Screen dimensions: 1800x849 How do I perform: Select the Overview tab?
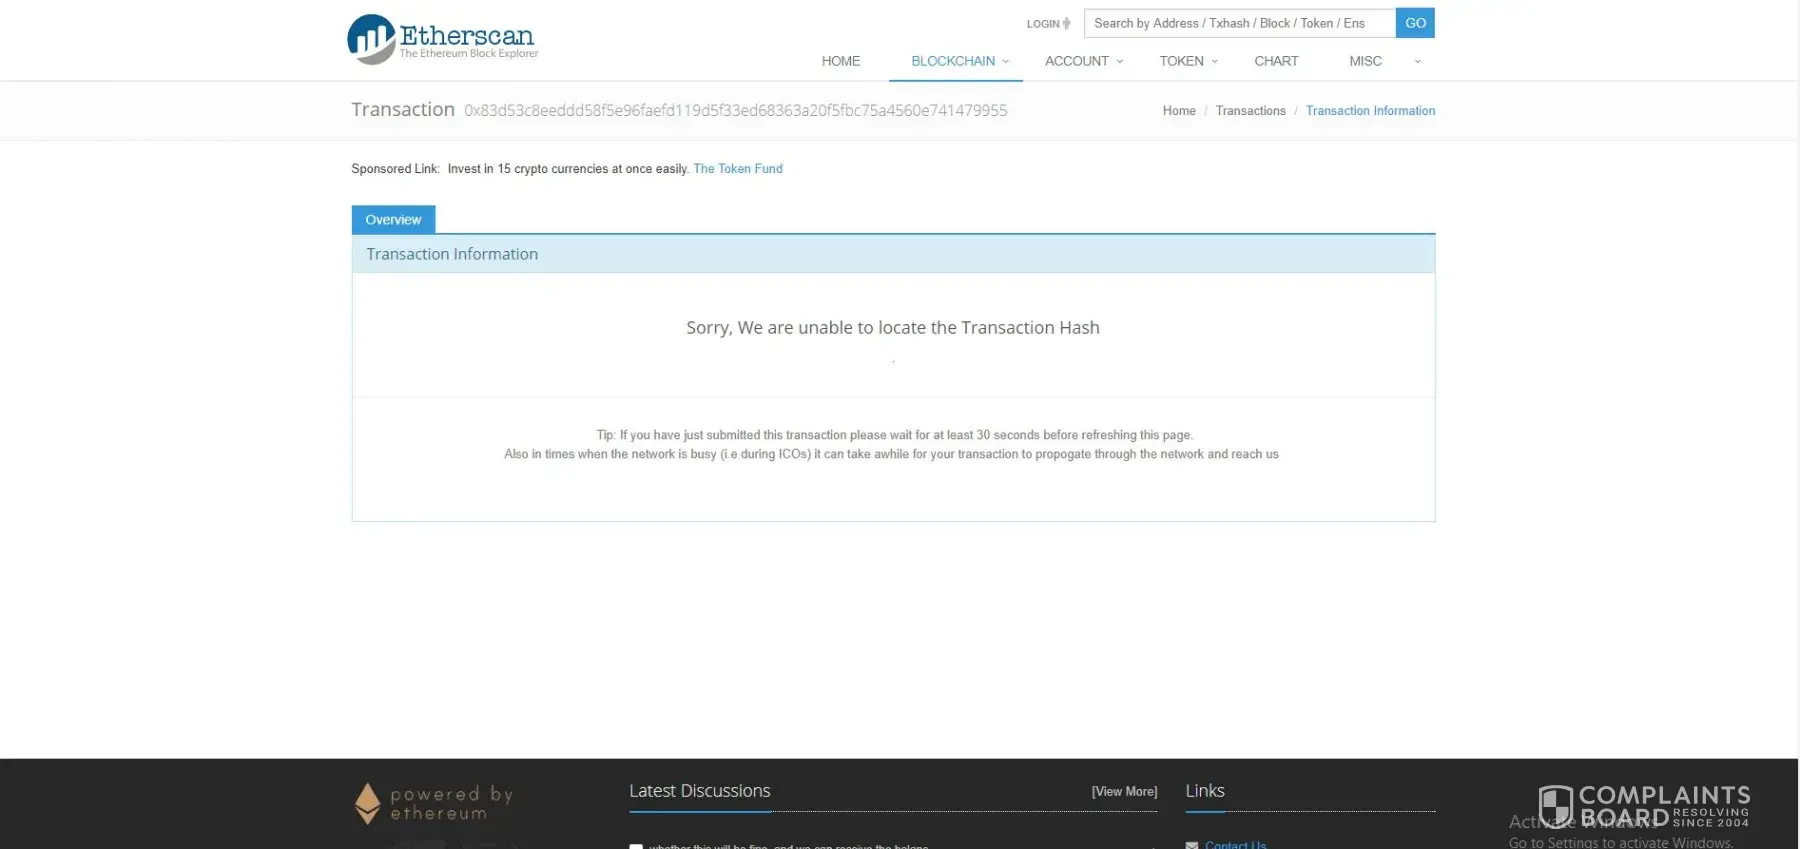click(x=393, y=220)
